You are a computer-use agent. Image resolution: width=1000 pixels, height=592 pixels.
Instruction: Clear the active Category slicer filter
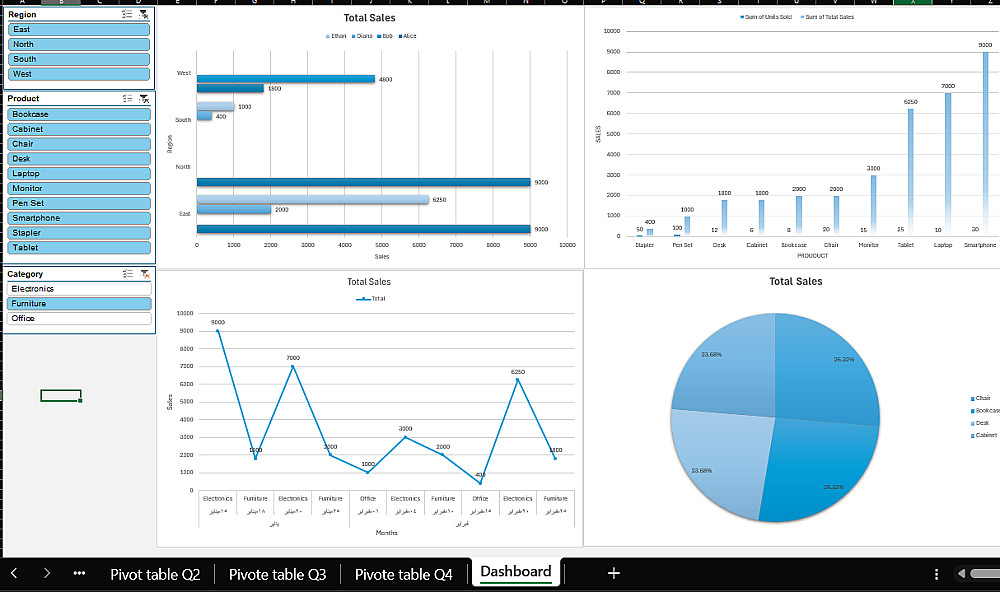[x=145, y=274]
